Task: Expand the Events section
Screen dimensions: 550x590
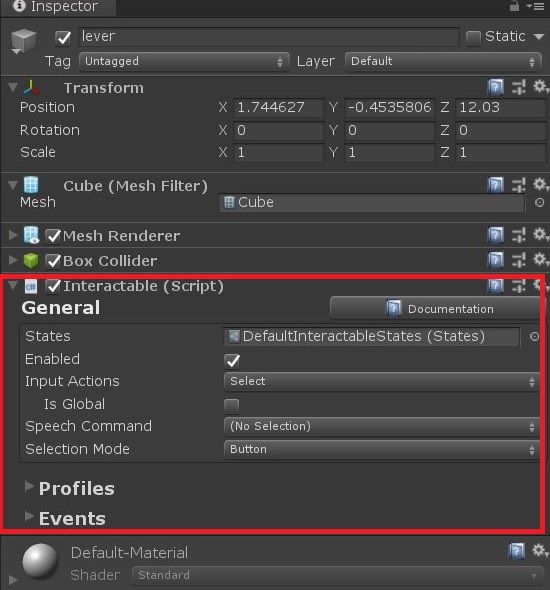Action: pyautogui.click(x=29, y=516)
